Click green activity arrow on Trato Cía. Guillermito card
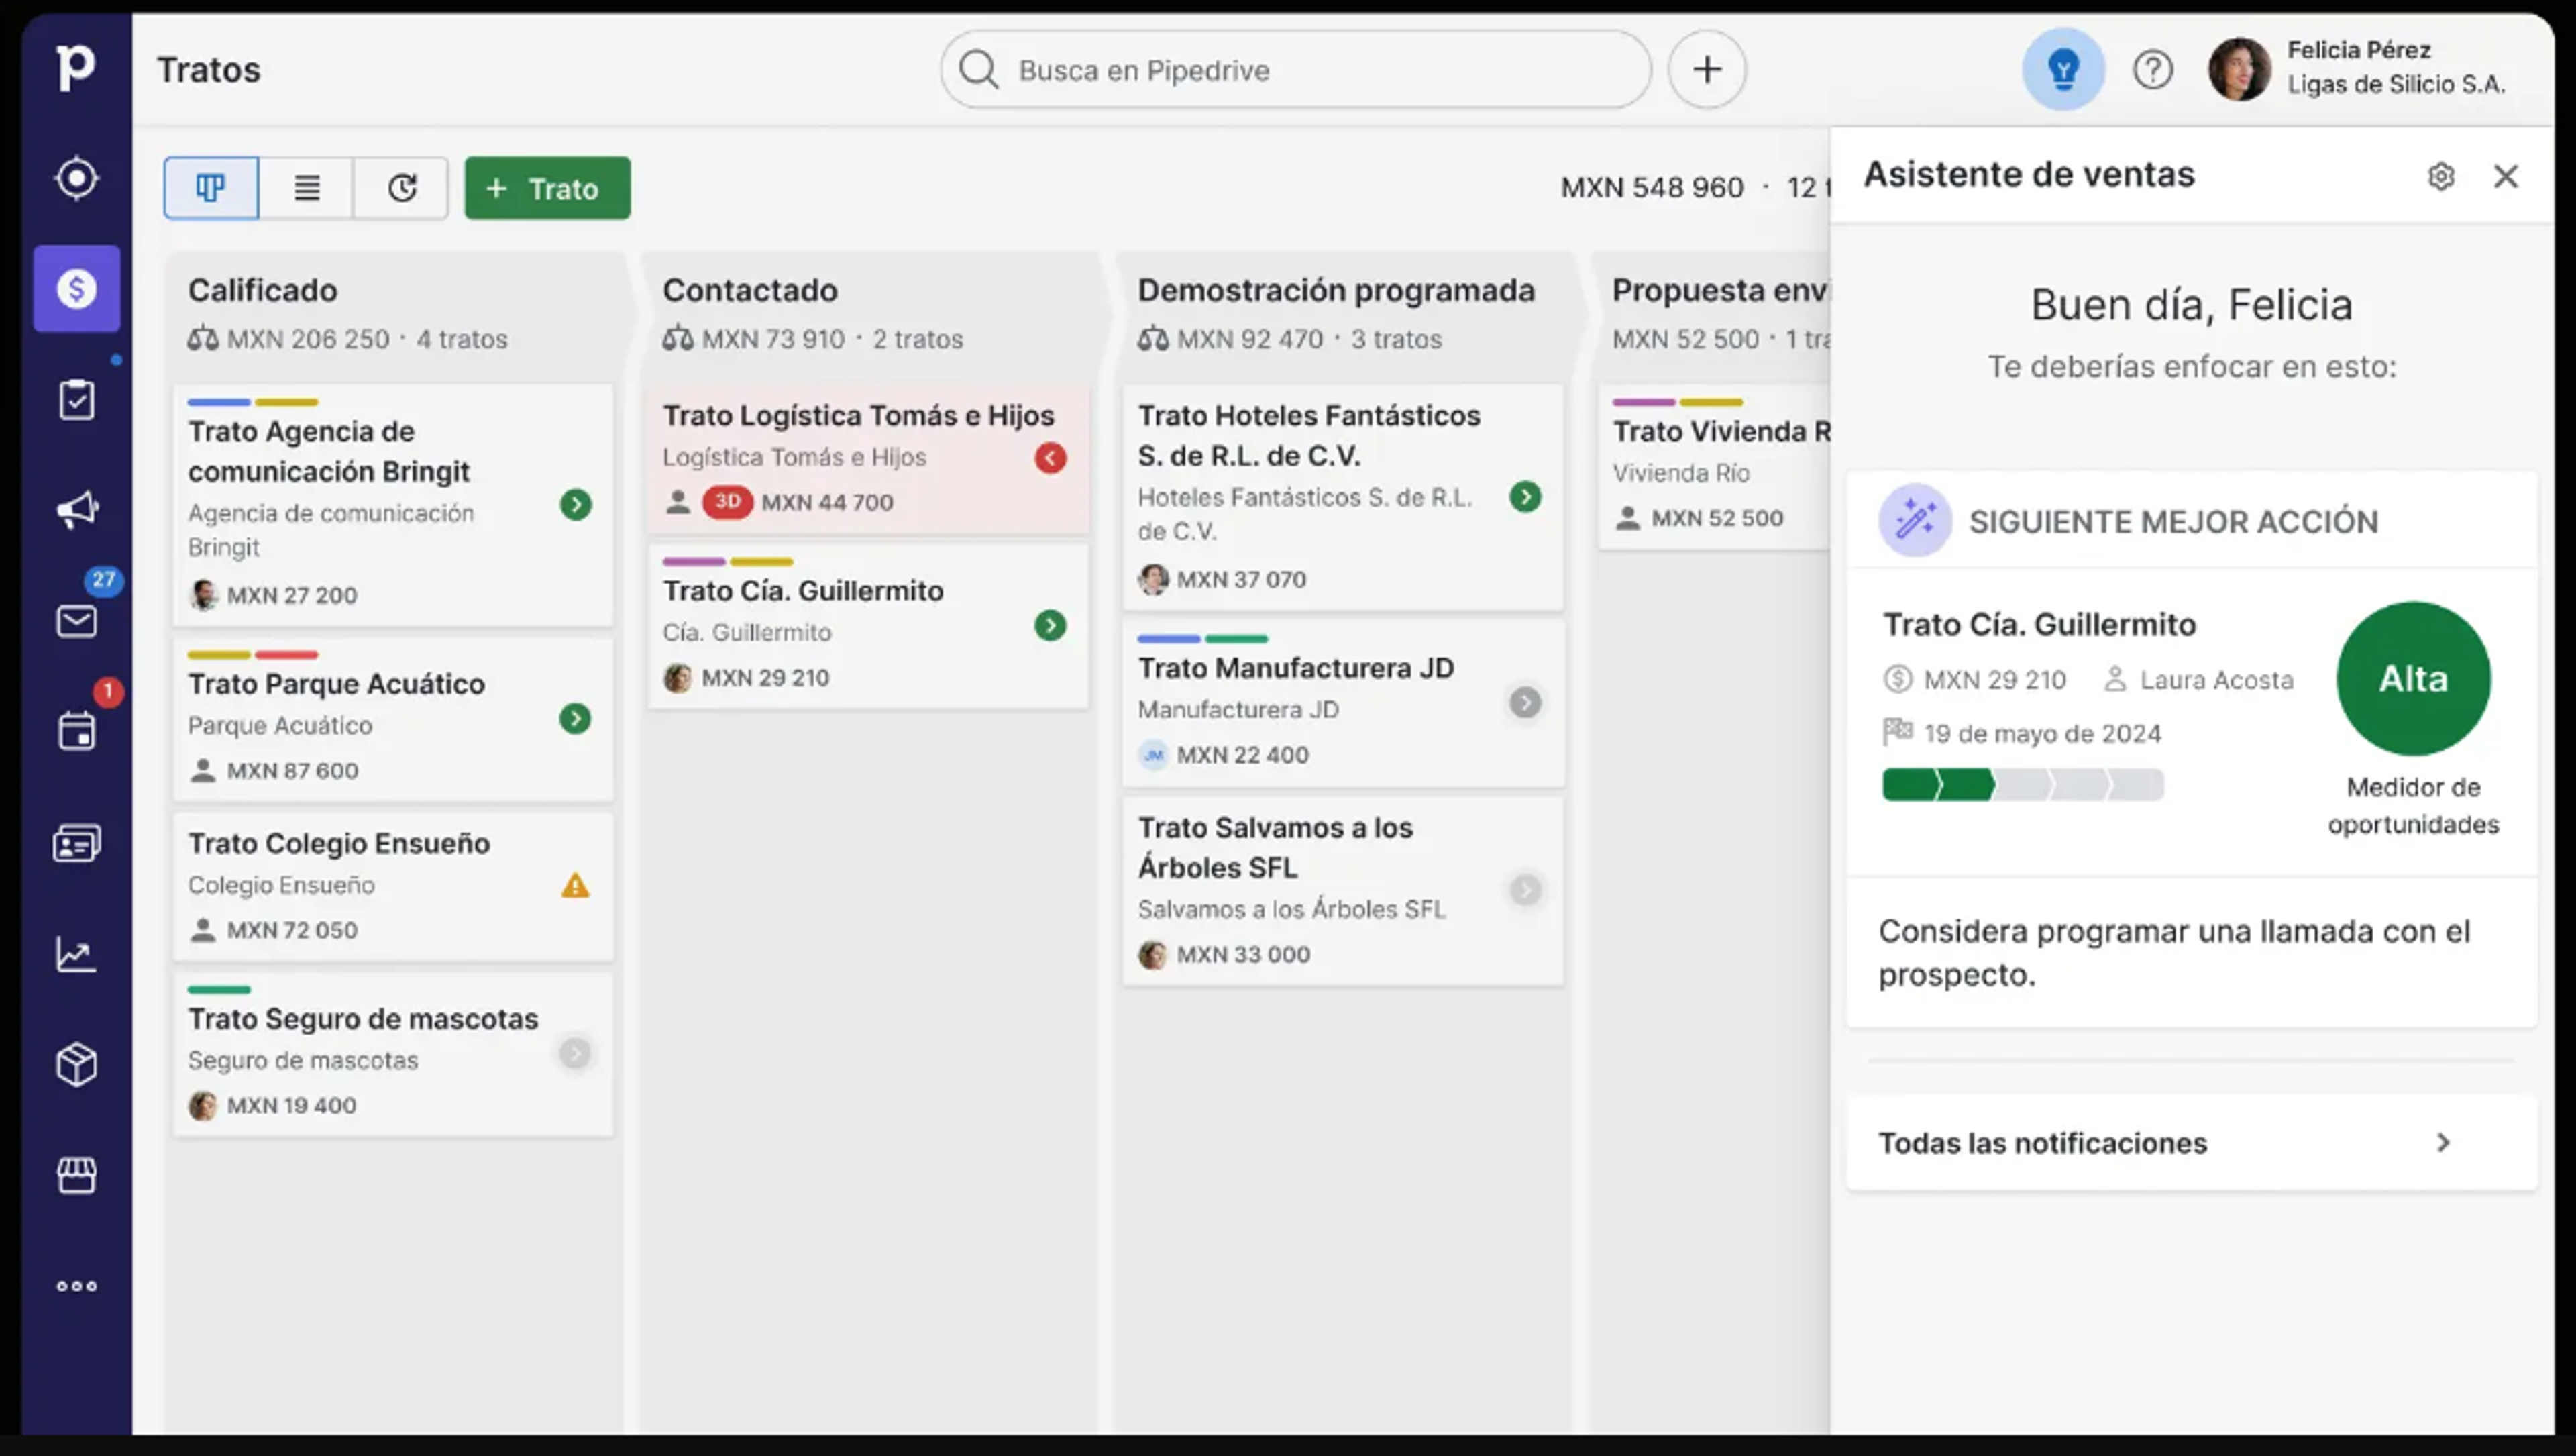 tap(1050, 626)
